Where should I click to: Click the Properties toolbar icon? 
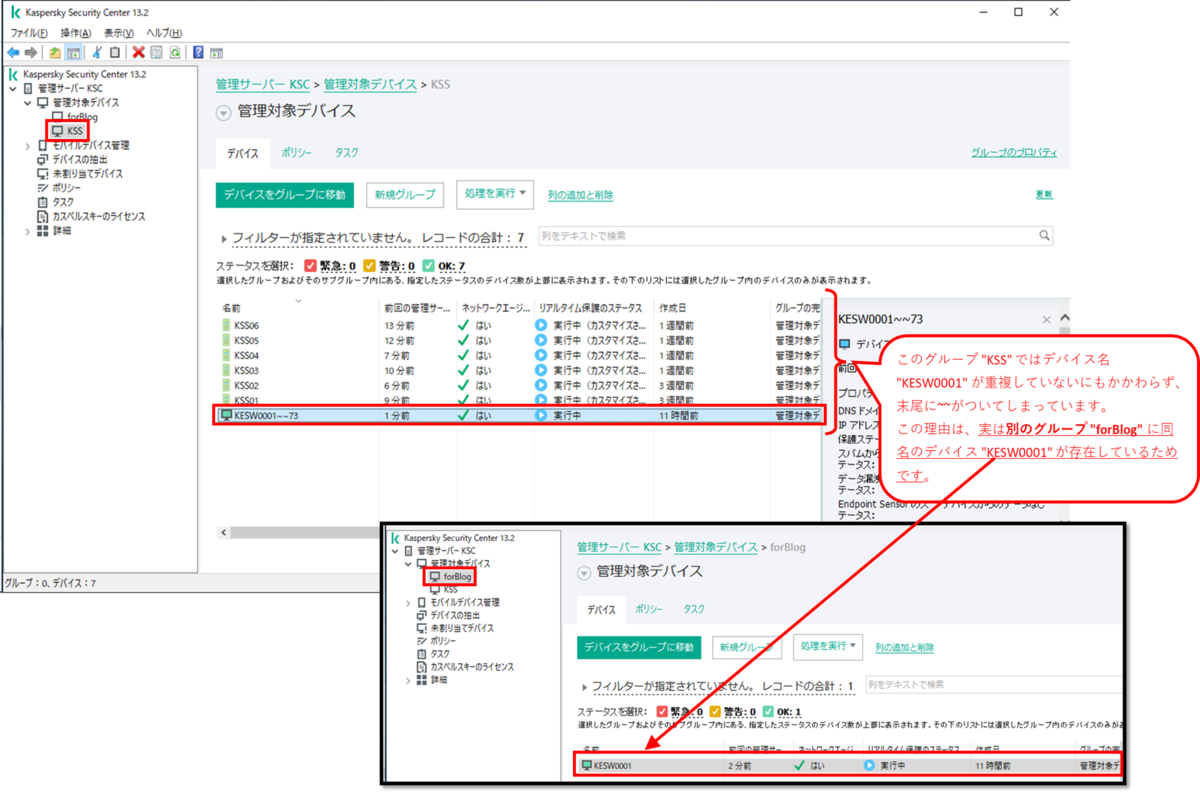[x=157, y=52]
